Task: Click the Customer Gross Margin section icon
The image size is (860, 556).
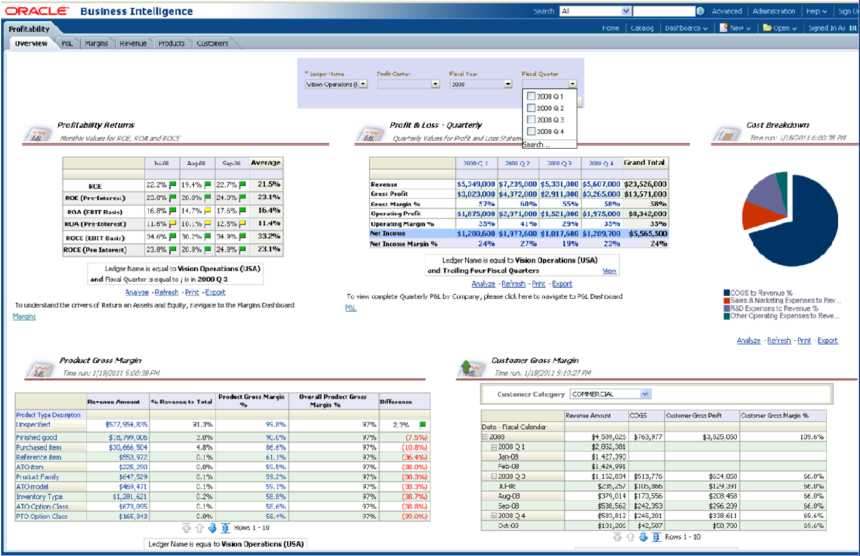Action: 471,368
